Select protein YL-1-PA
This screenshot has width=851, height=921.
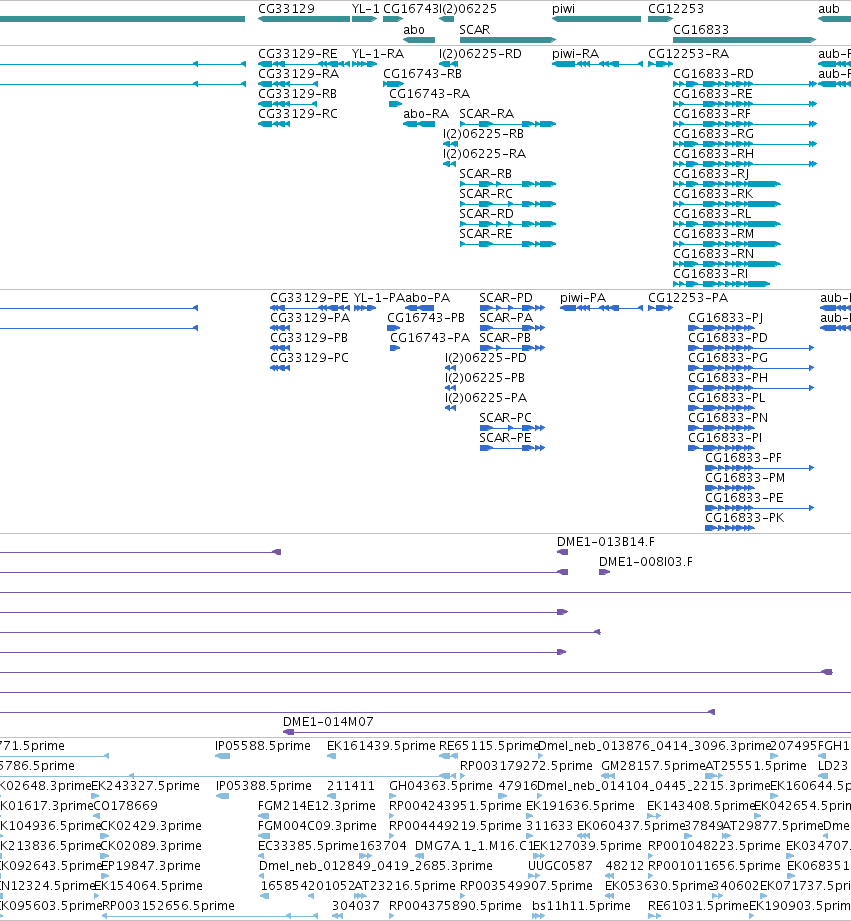point(379,298)
